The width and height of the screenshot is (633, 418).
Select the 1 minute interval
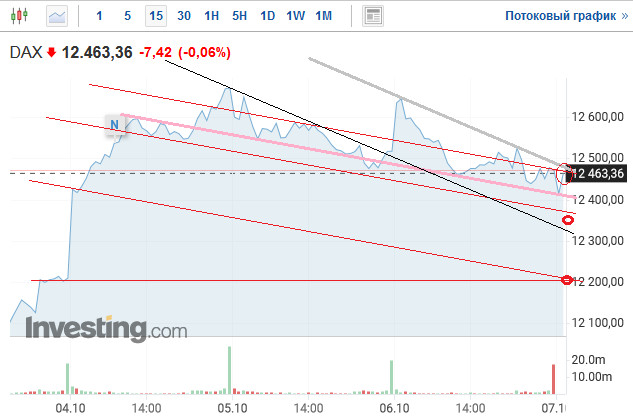pos(99,16)
